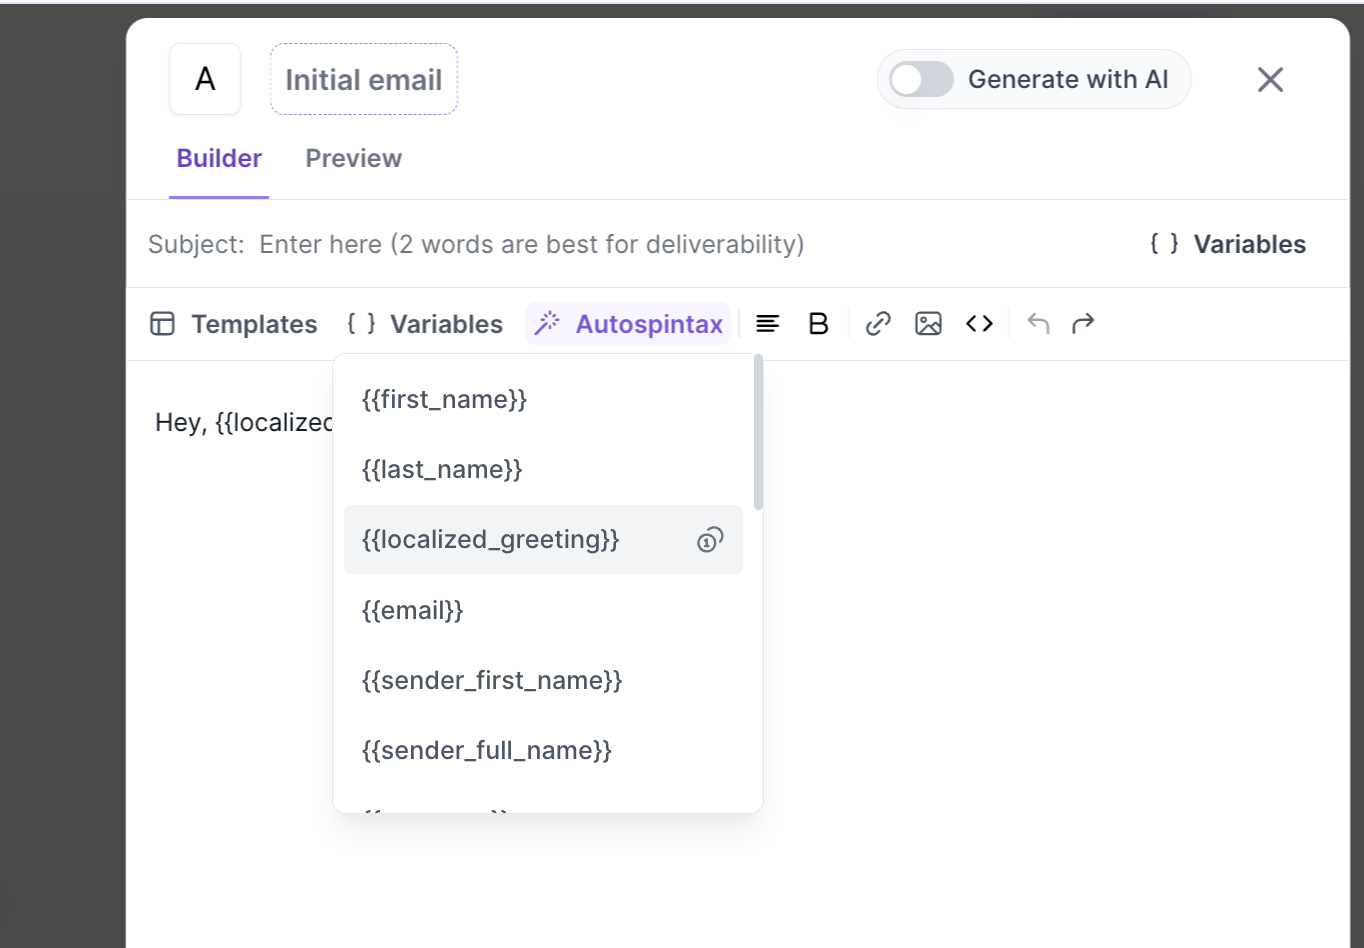Click the "Hey, {{localized" body text
Image resolution: width=1364 pixels, height=948 pixels.
244,423
